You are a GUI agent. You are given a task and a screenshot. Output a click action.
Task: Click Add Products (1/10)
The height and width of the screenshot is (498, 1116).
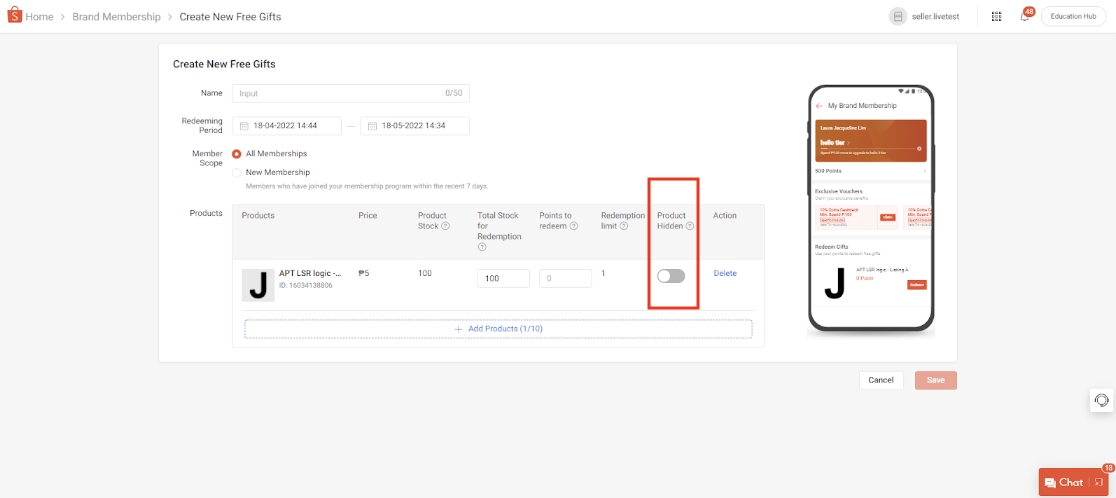pos(498,329)
